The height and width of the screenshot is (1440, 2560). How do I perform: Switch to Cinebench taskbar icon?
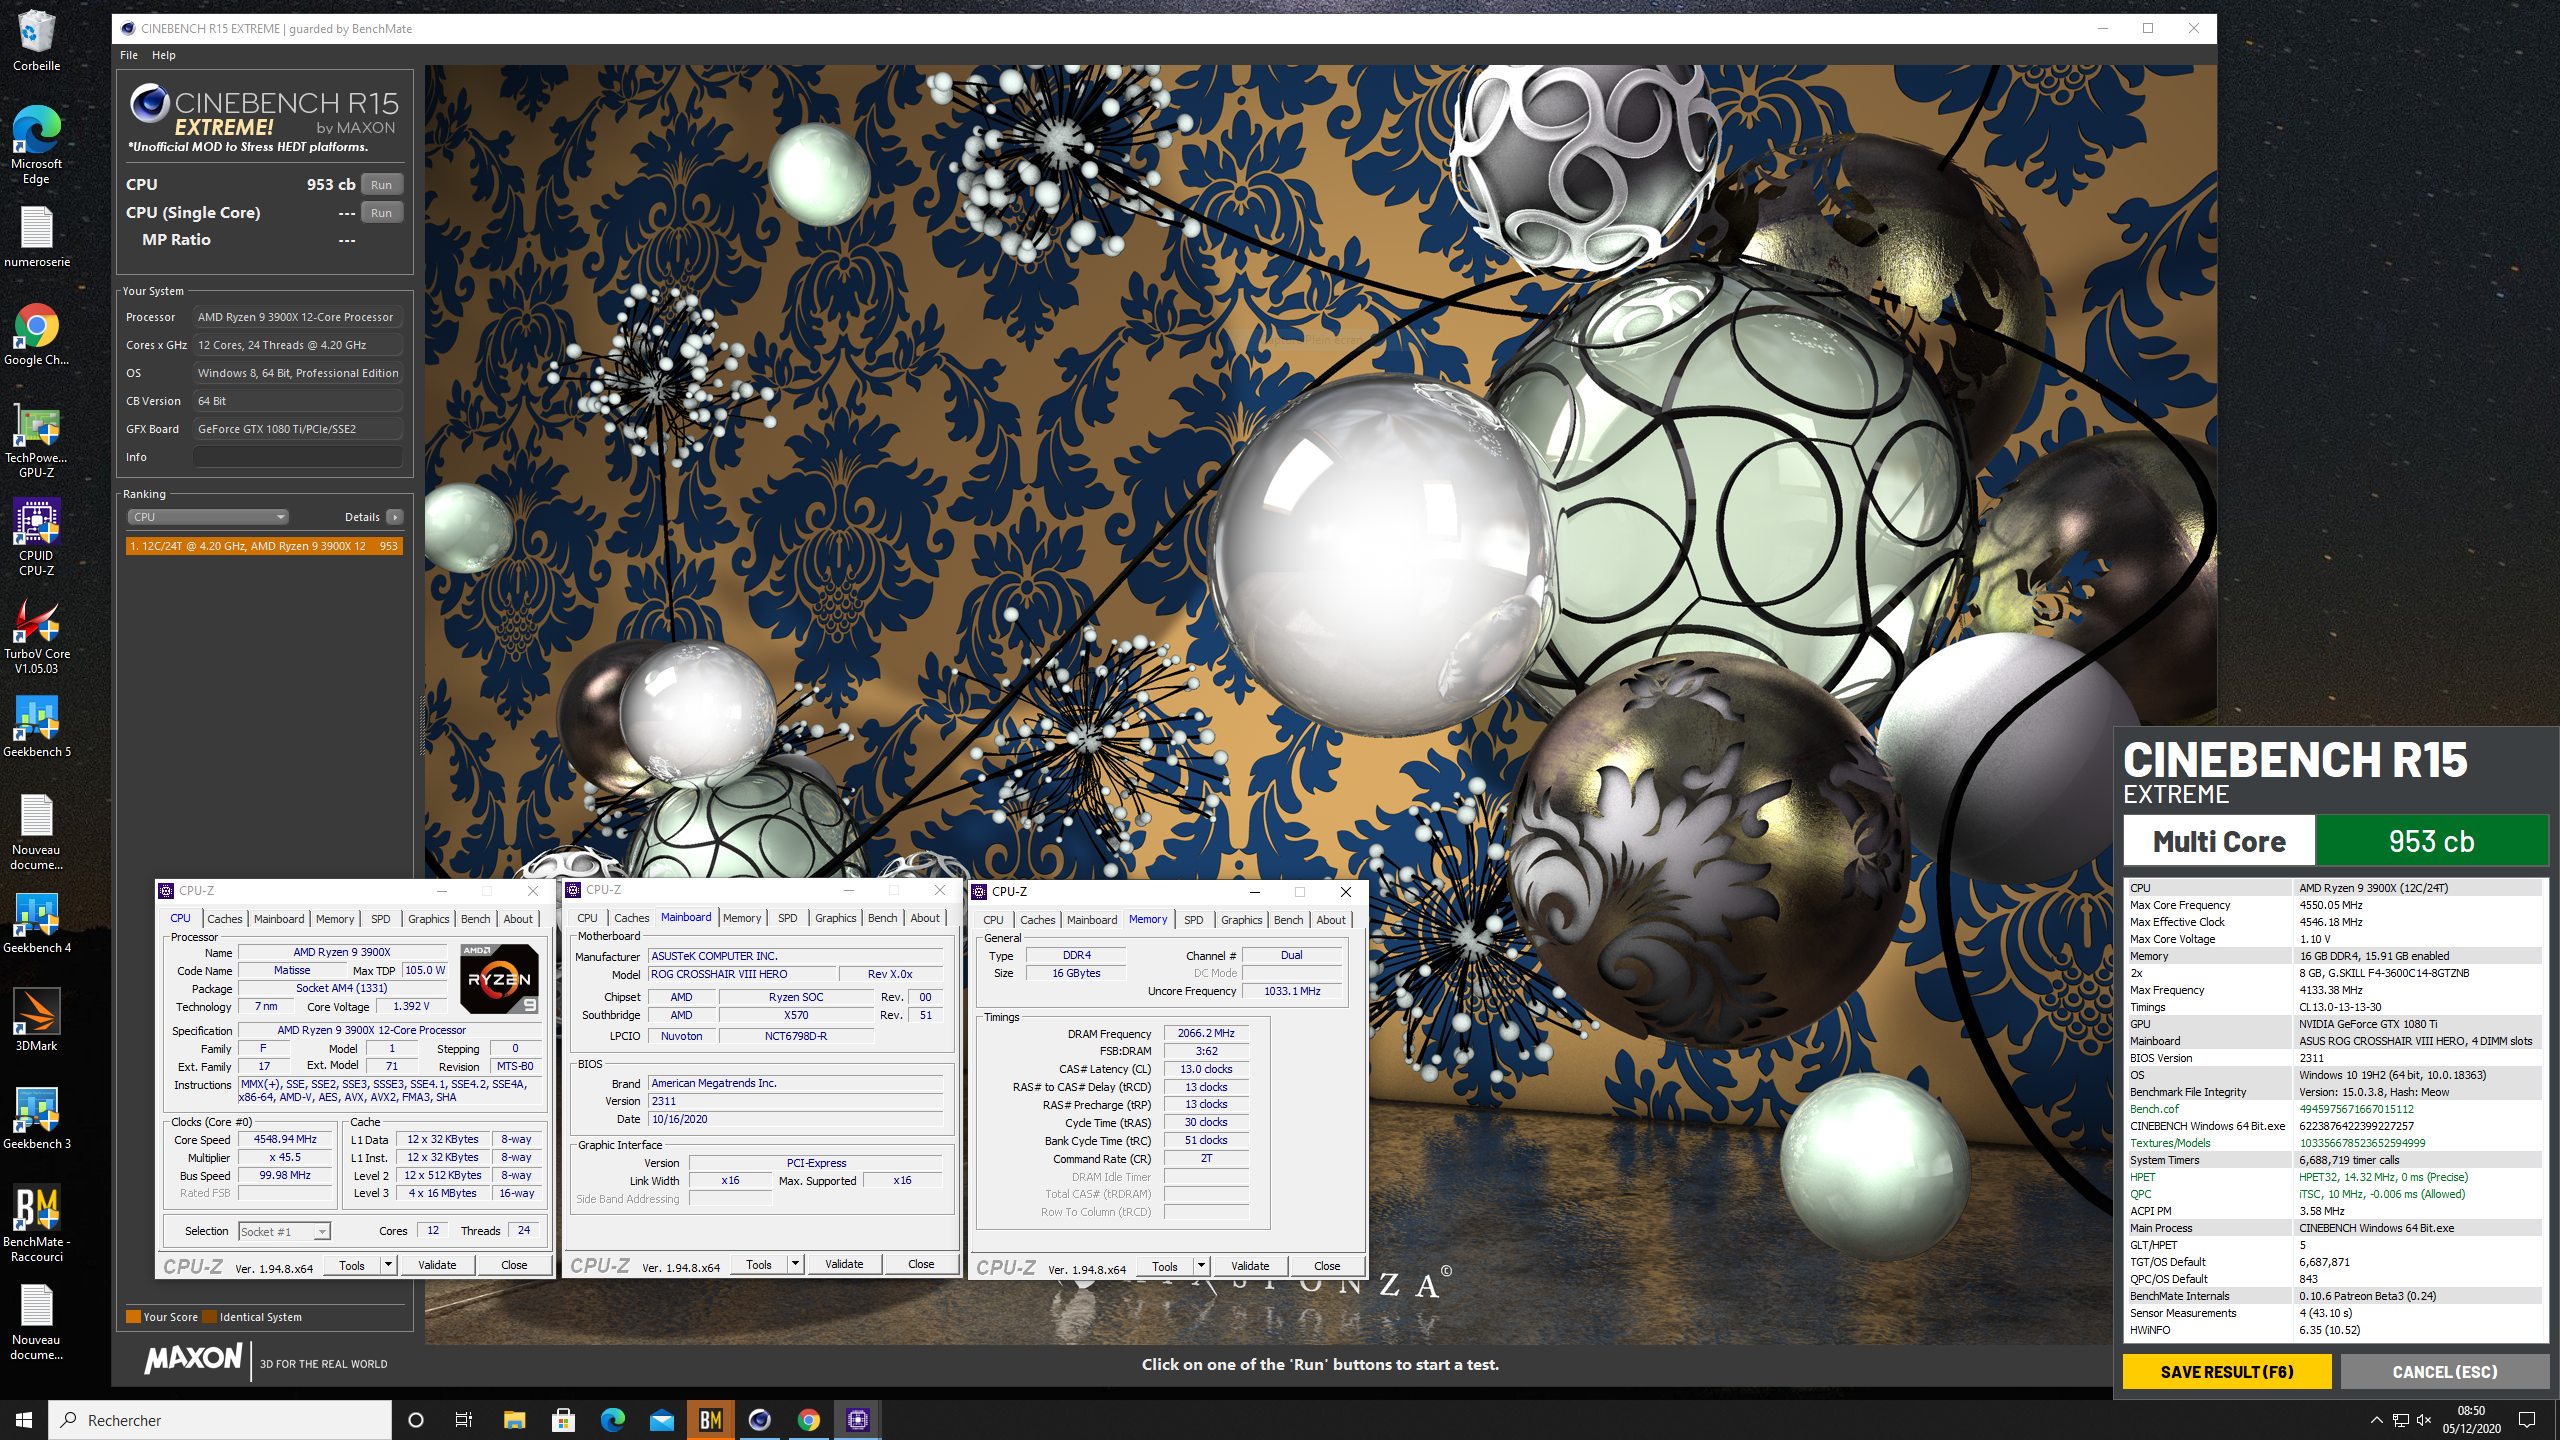click(x=760, y=1420)
